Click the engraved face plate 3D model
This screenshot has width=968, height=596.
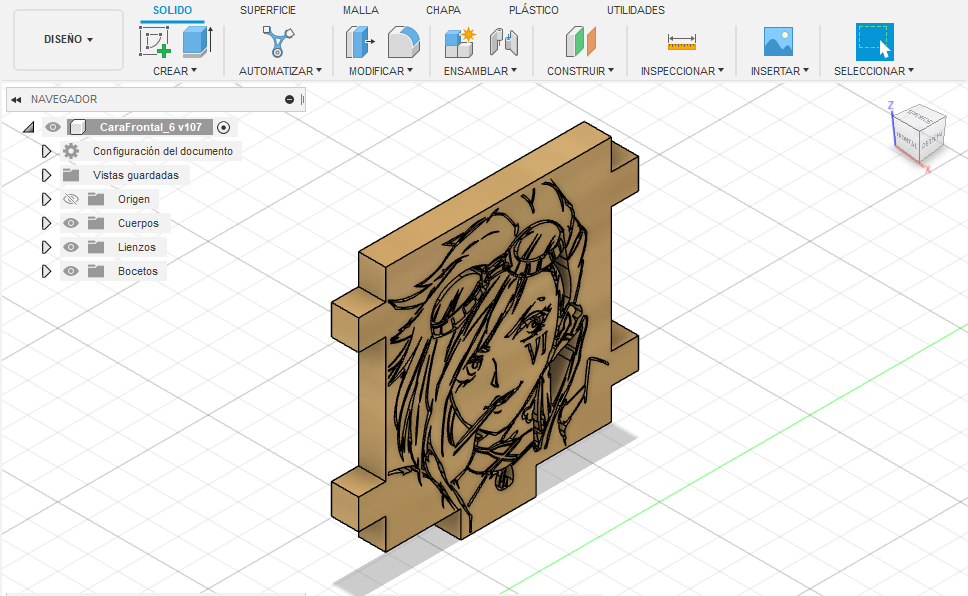(485, 336)
